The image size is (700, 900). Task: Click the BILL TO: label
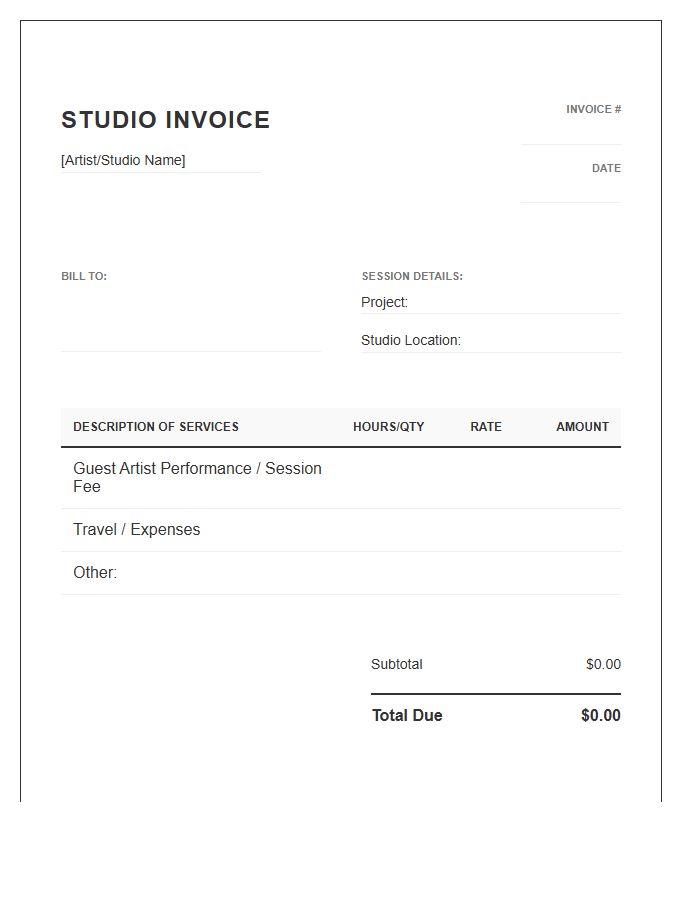coord(84,276)
